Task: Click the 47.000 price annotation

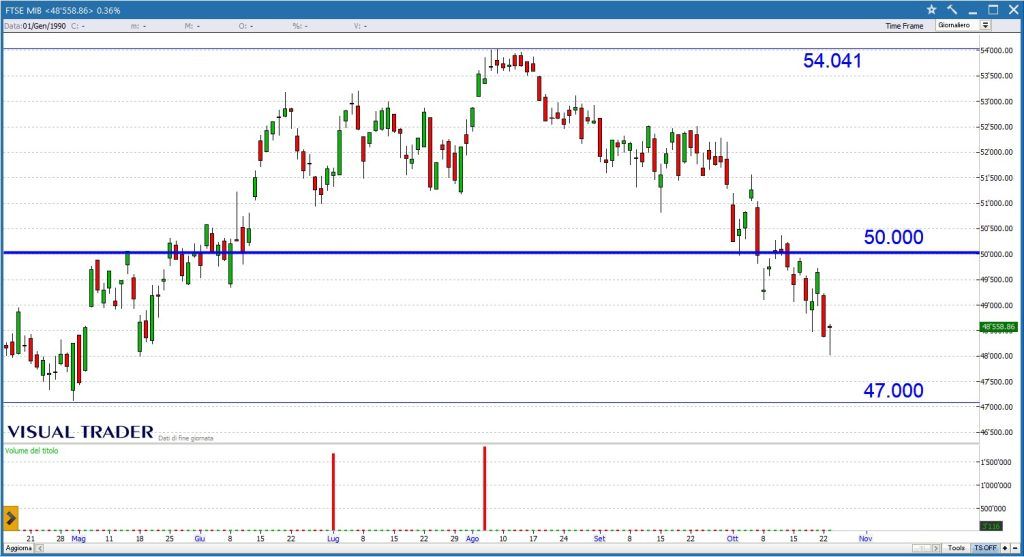Action: point(893,390)
